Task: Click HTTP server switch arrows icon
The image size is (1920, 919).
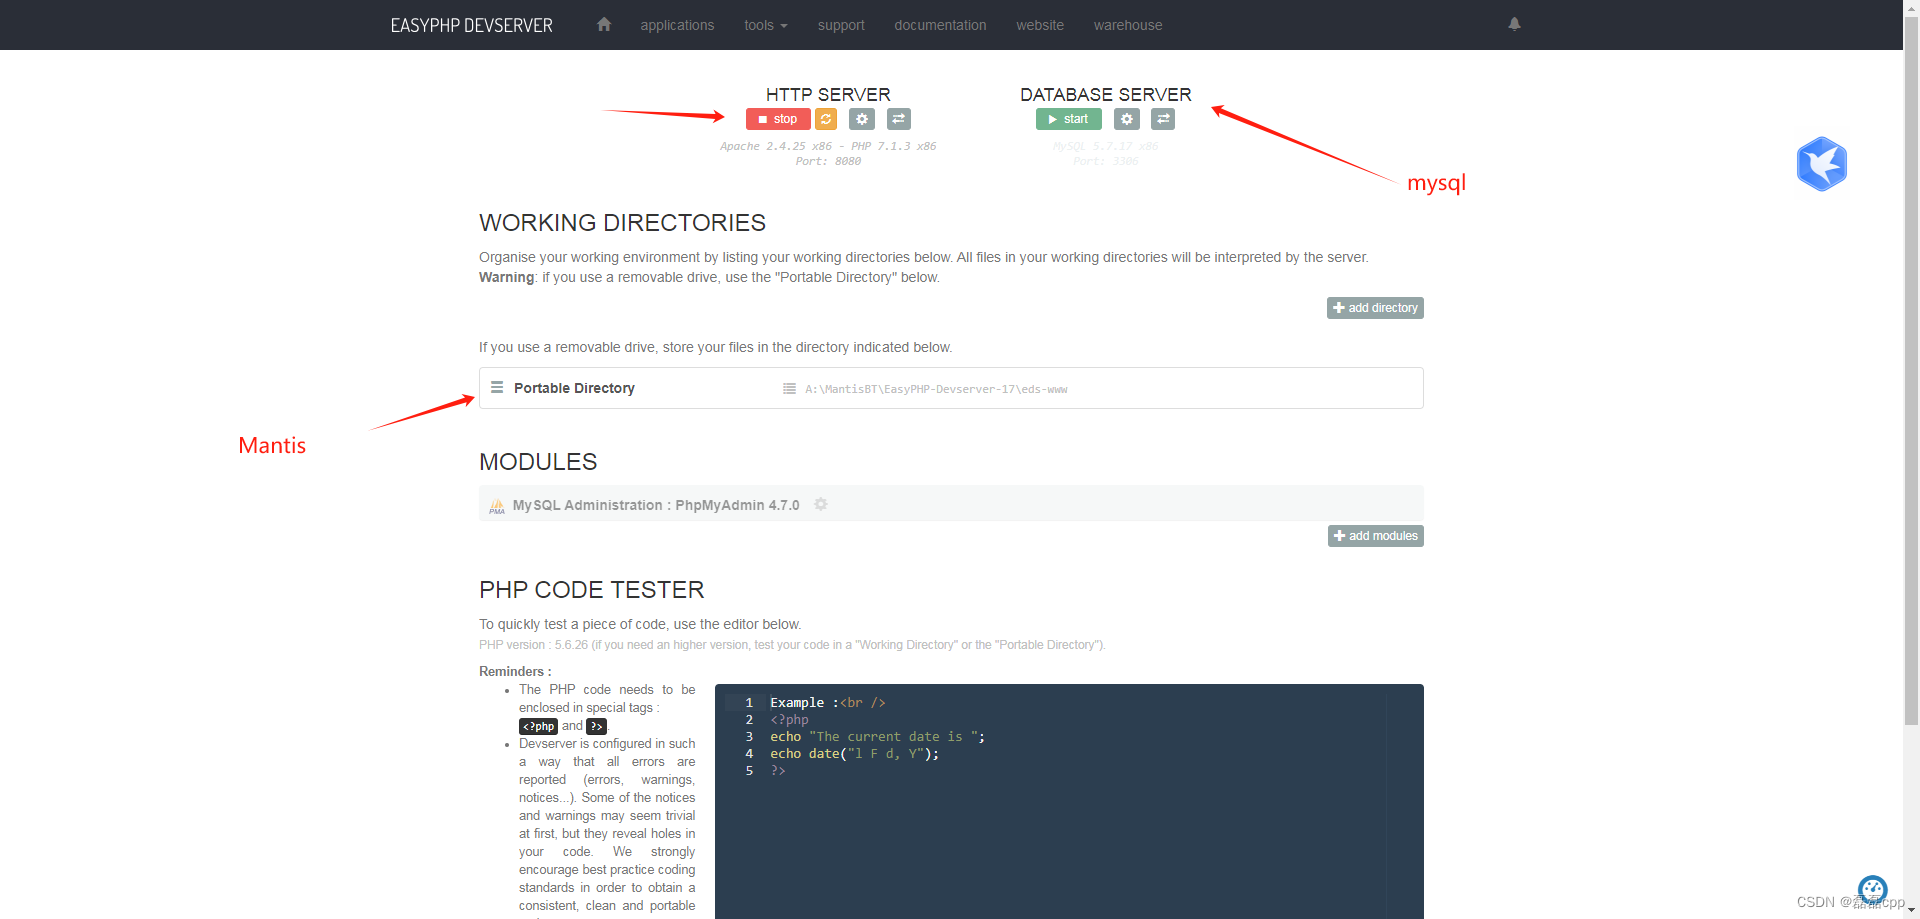Action: [x=899, y=119]
